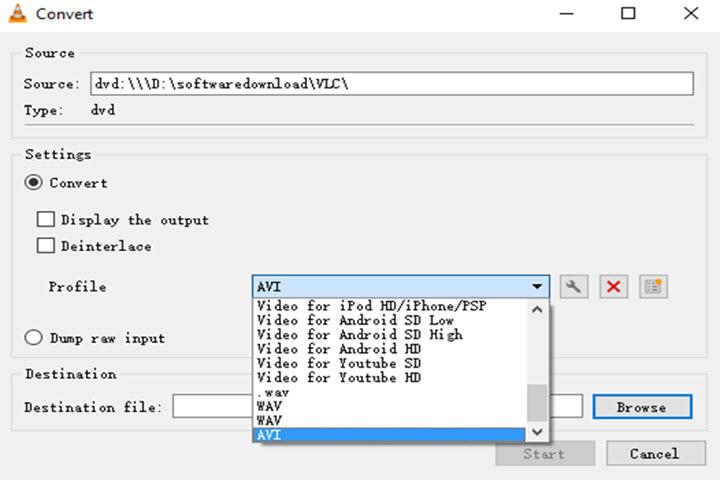Image resolution: width=720 pixels, height=480 pixels.
Task: Close the Convert dialog window
Action: [x=691, y=13]
